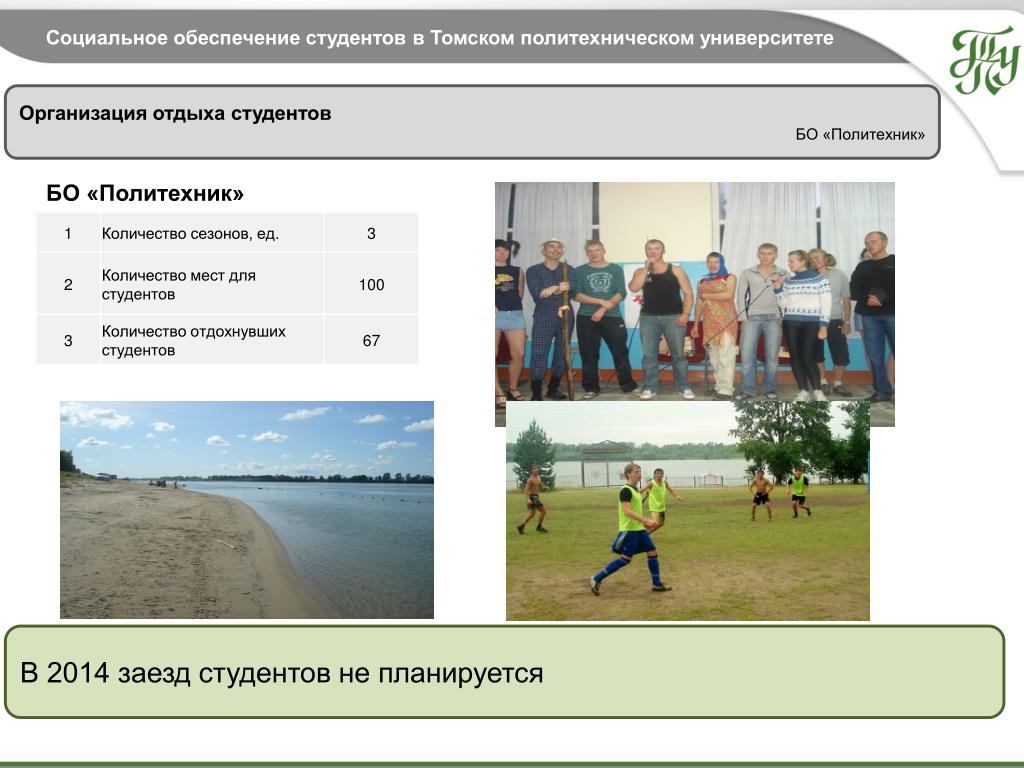1024x768 pixels.
Task: Select the bold table title БО «Политехник»
Action: click(145, 193)
